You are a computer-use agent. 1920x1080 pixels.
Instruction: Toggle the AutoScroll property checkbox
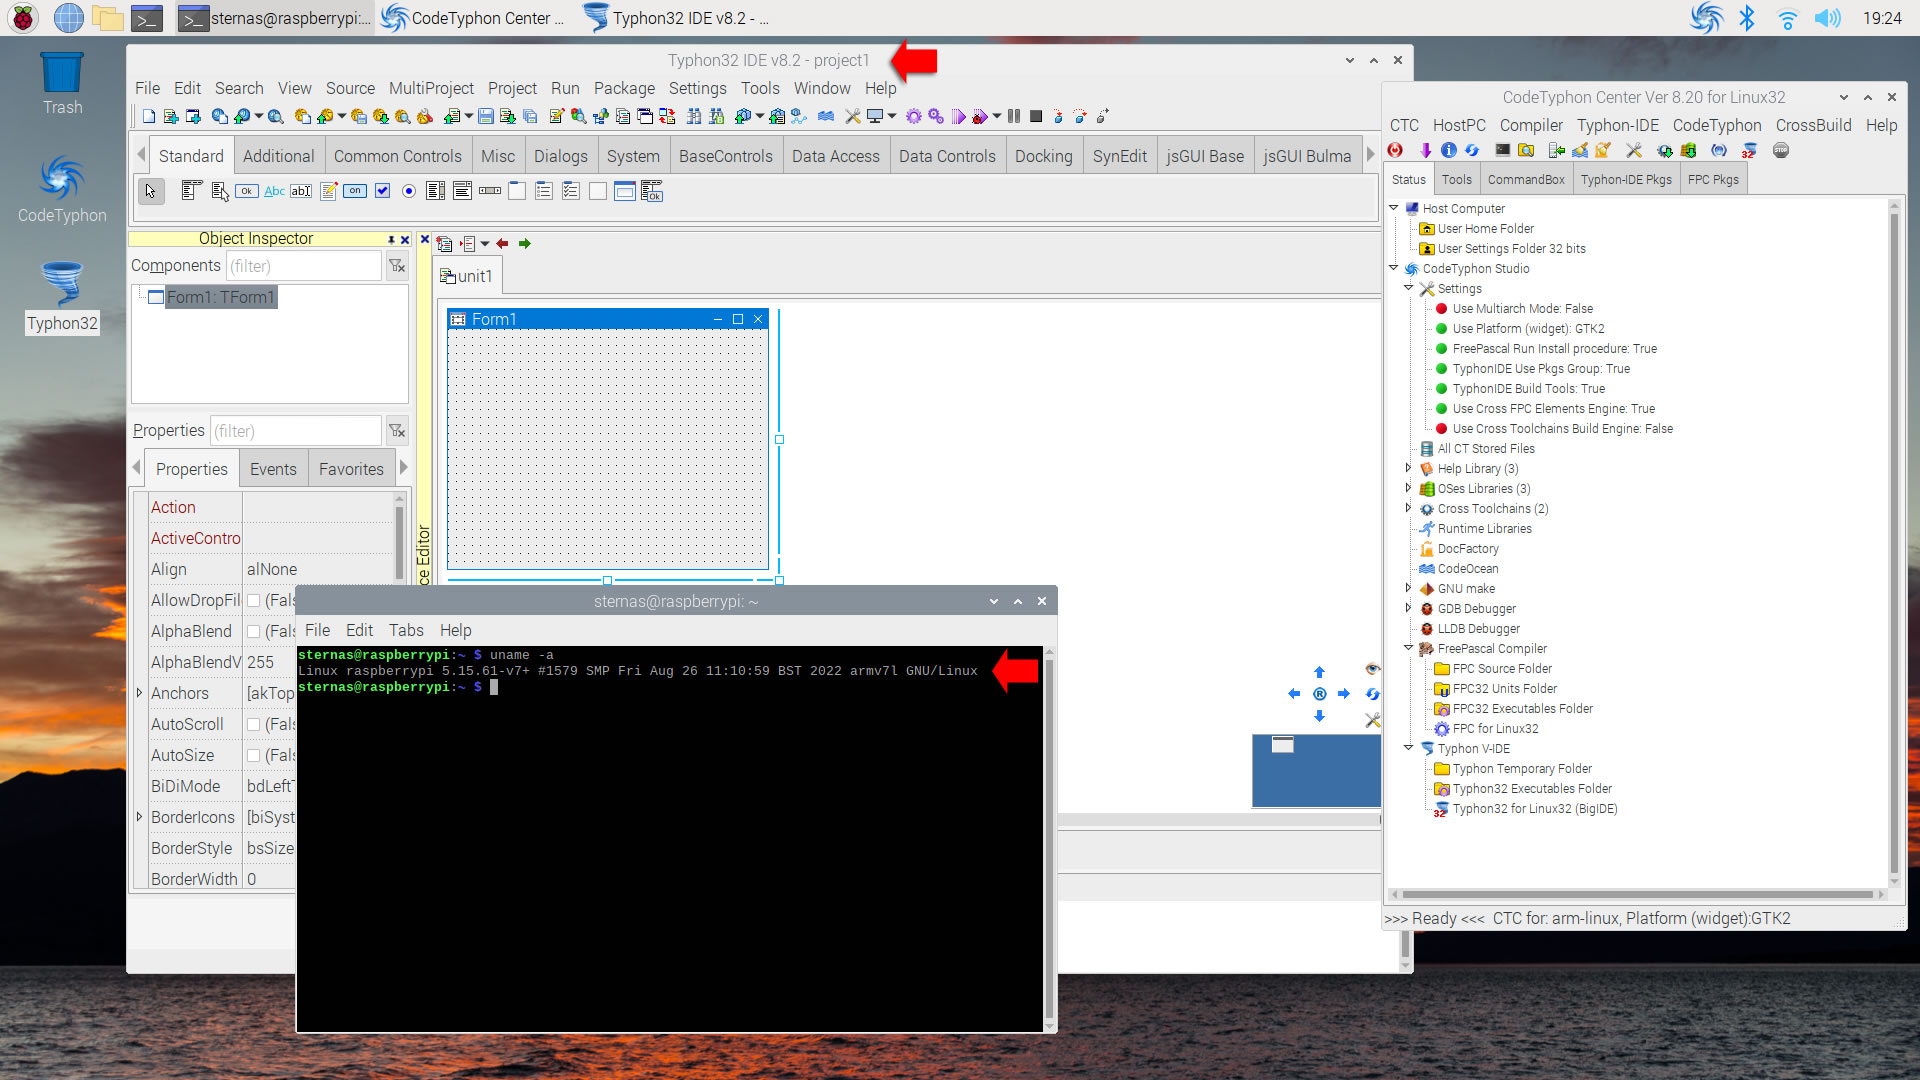point(254,725)
